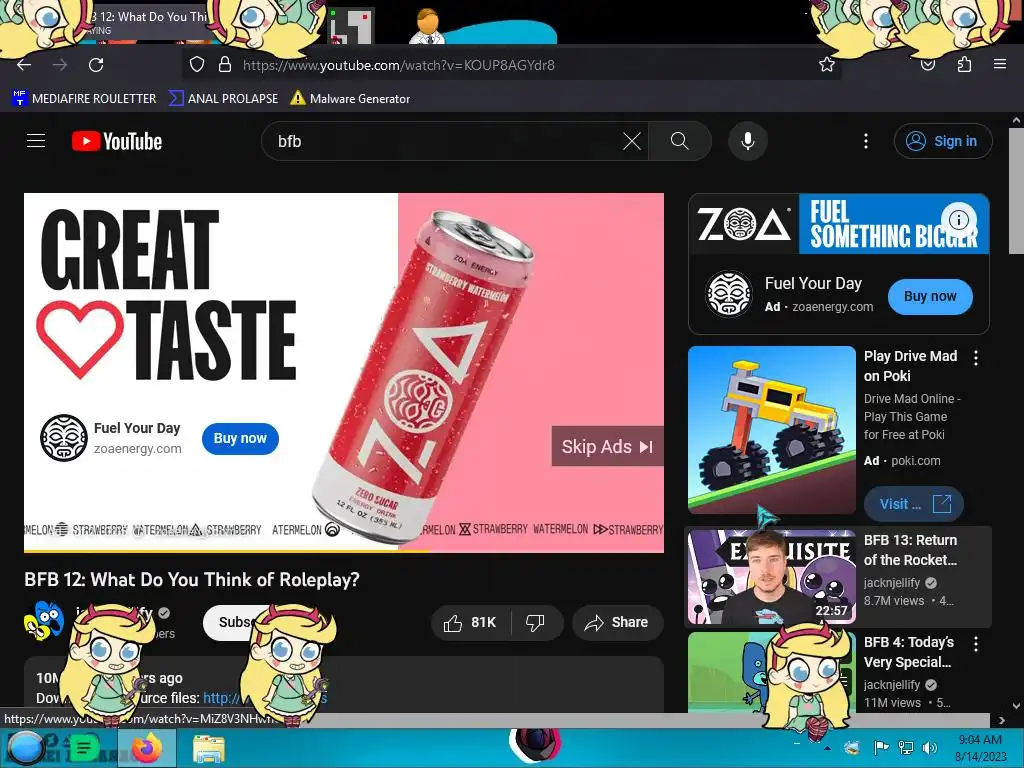Screen dimensions: 1024x768
Task: Like the video with thumbs up
Action: (x=471, y=623)
